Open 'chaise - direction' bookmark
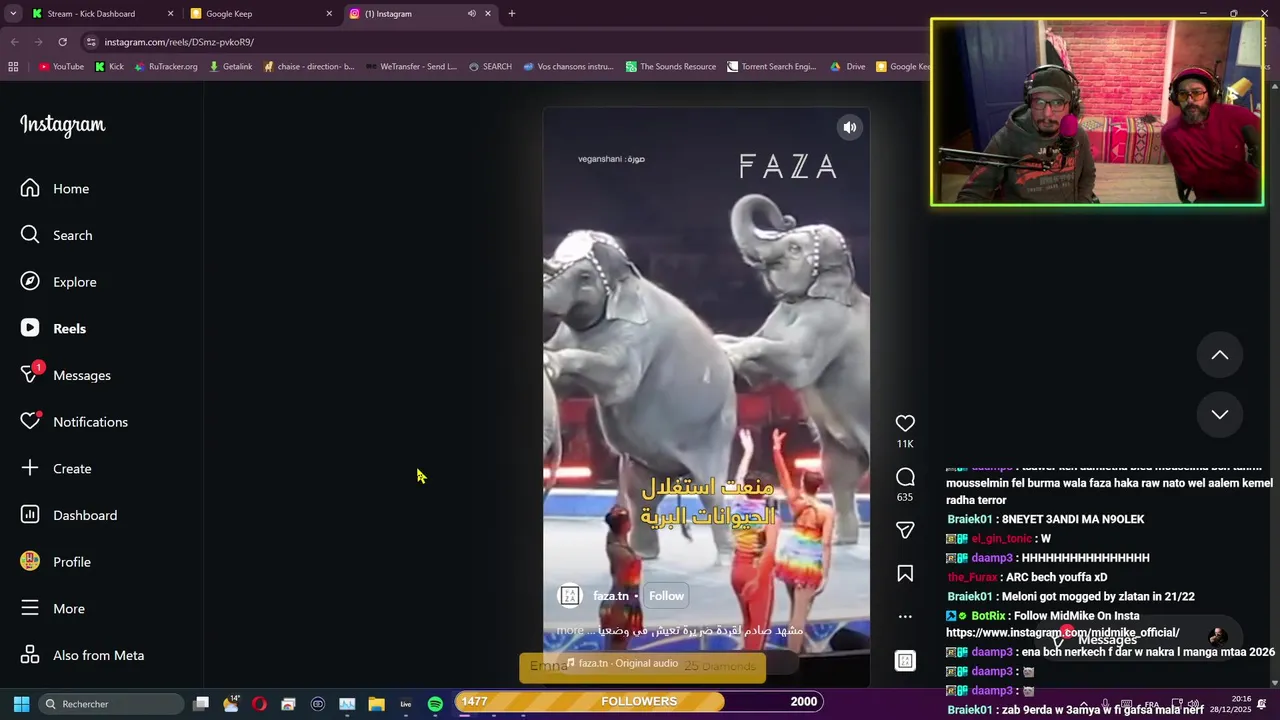This screenshot has width=1280, height=720. tap(309, 67)
